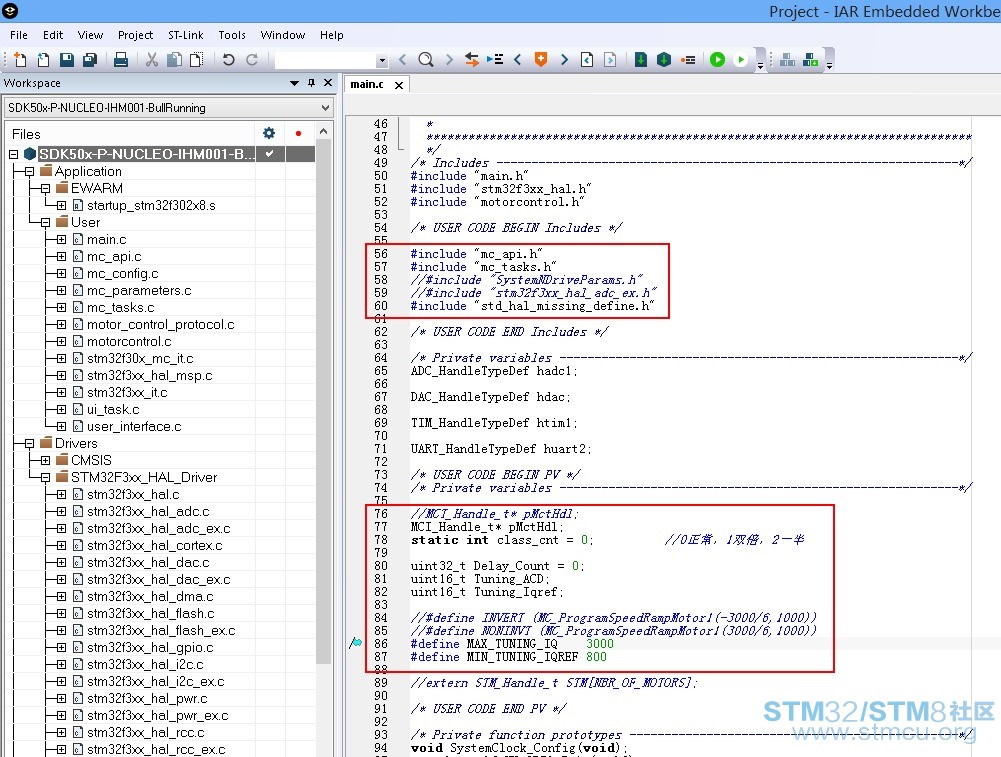Toggle bookmark with the orange shield icon
1001x757 pixels.
click(x=541, y=60)
